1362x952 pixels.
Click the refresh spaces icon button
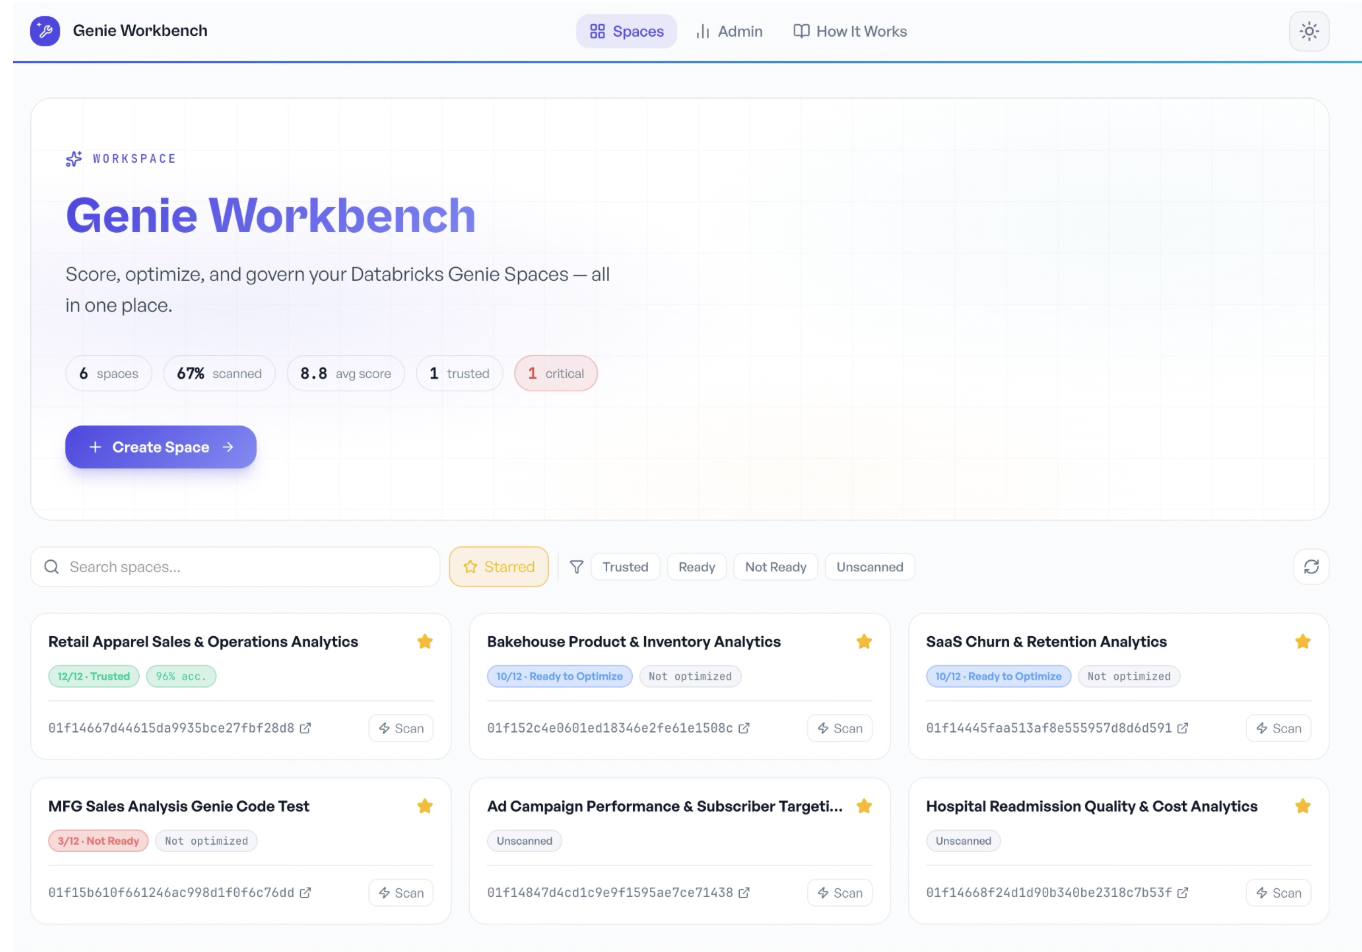1311,567
